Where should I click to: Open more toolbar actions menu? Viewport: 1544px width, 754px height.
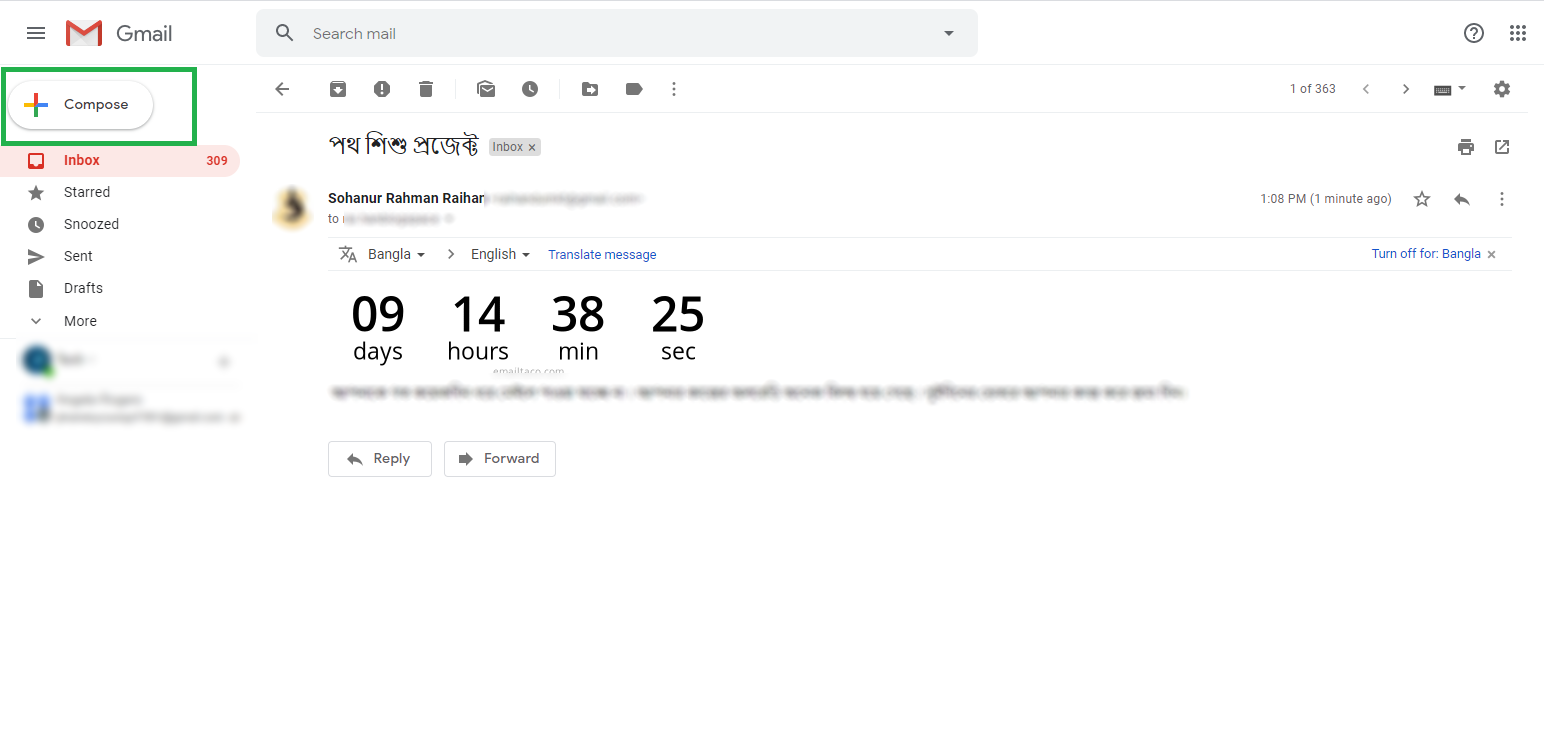(x=674, y=89)
